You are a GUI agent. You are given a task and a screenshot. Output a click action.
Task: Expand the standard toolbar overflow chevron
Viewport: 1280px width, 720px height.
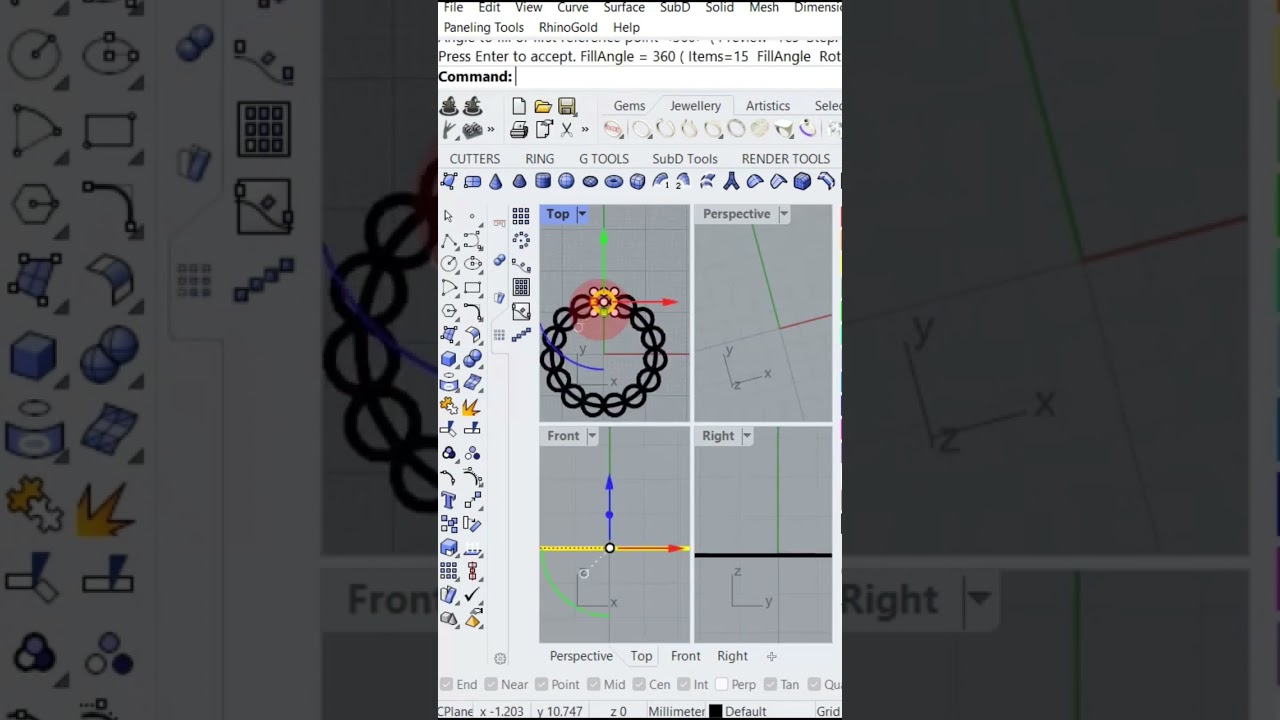pyautogui.click(x=585, y=129)
